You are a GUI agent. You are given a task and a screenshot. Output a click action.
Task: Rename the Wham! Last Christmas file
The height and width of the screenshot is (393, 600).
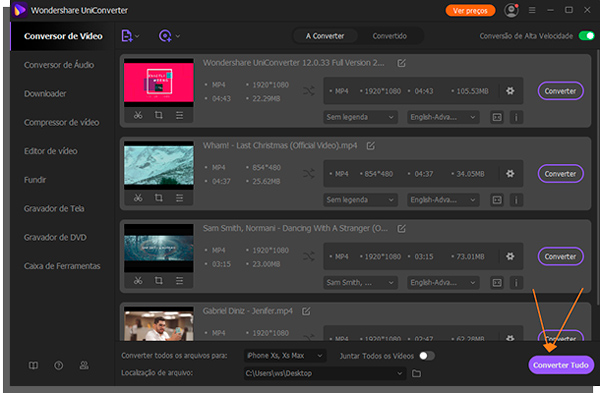coord(371,146)
